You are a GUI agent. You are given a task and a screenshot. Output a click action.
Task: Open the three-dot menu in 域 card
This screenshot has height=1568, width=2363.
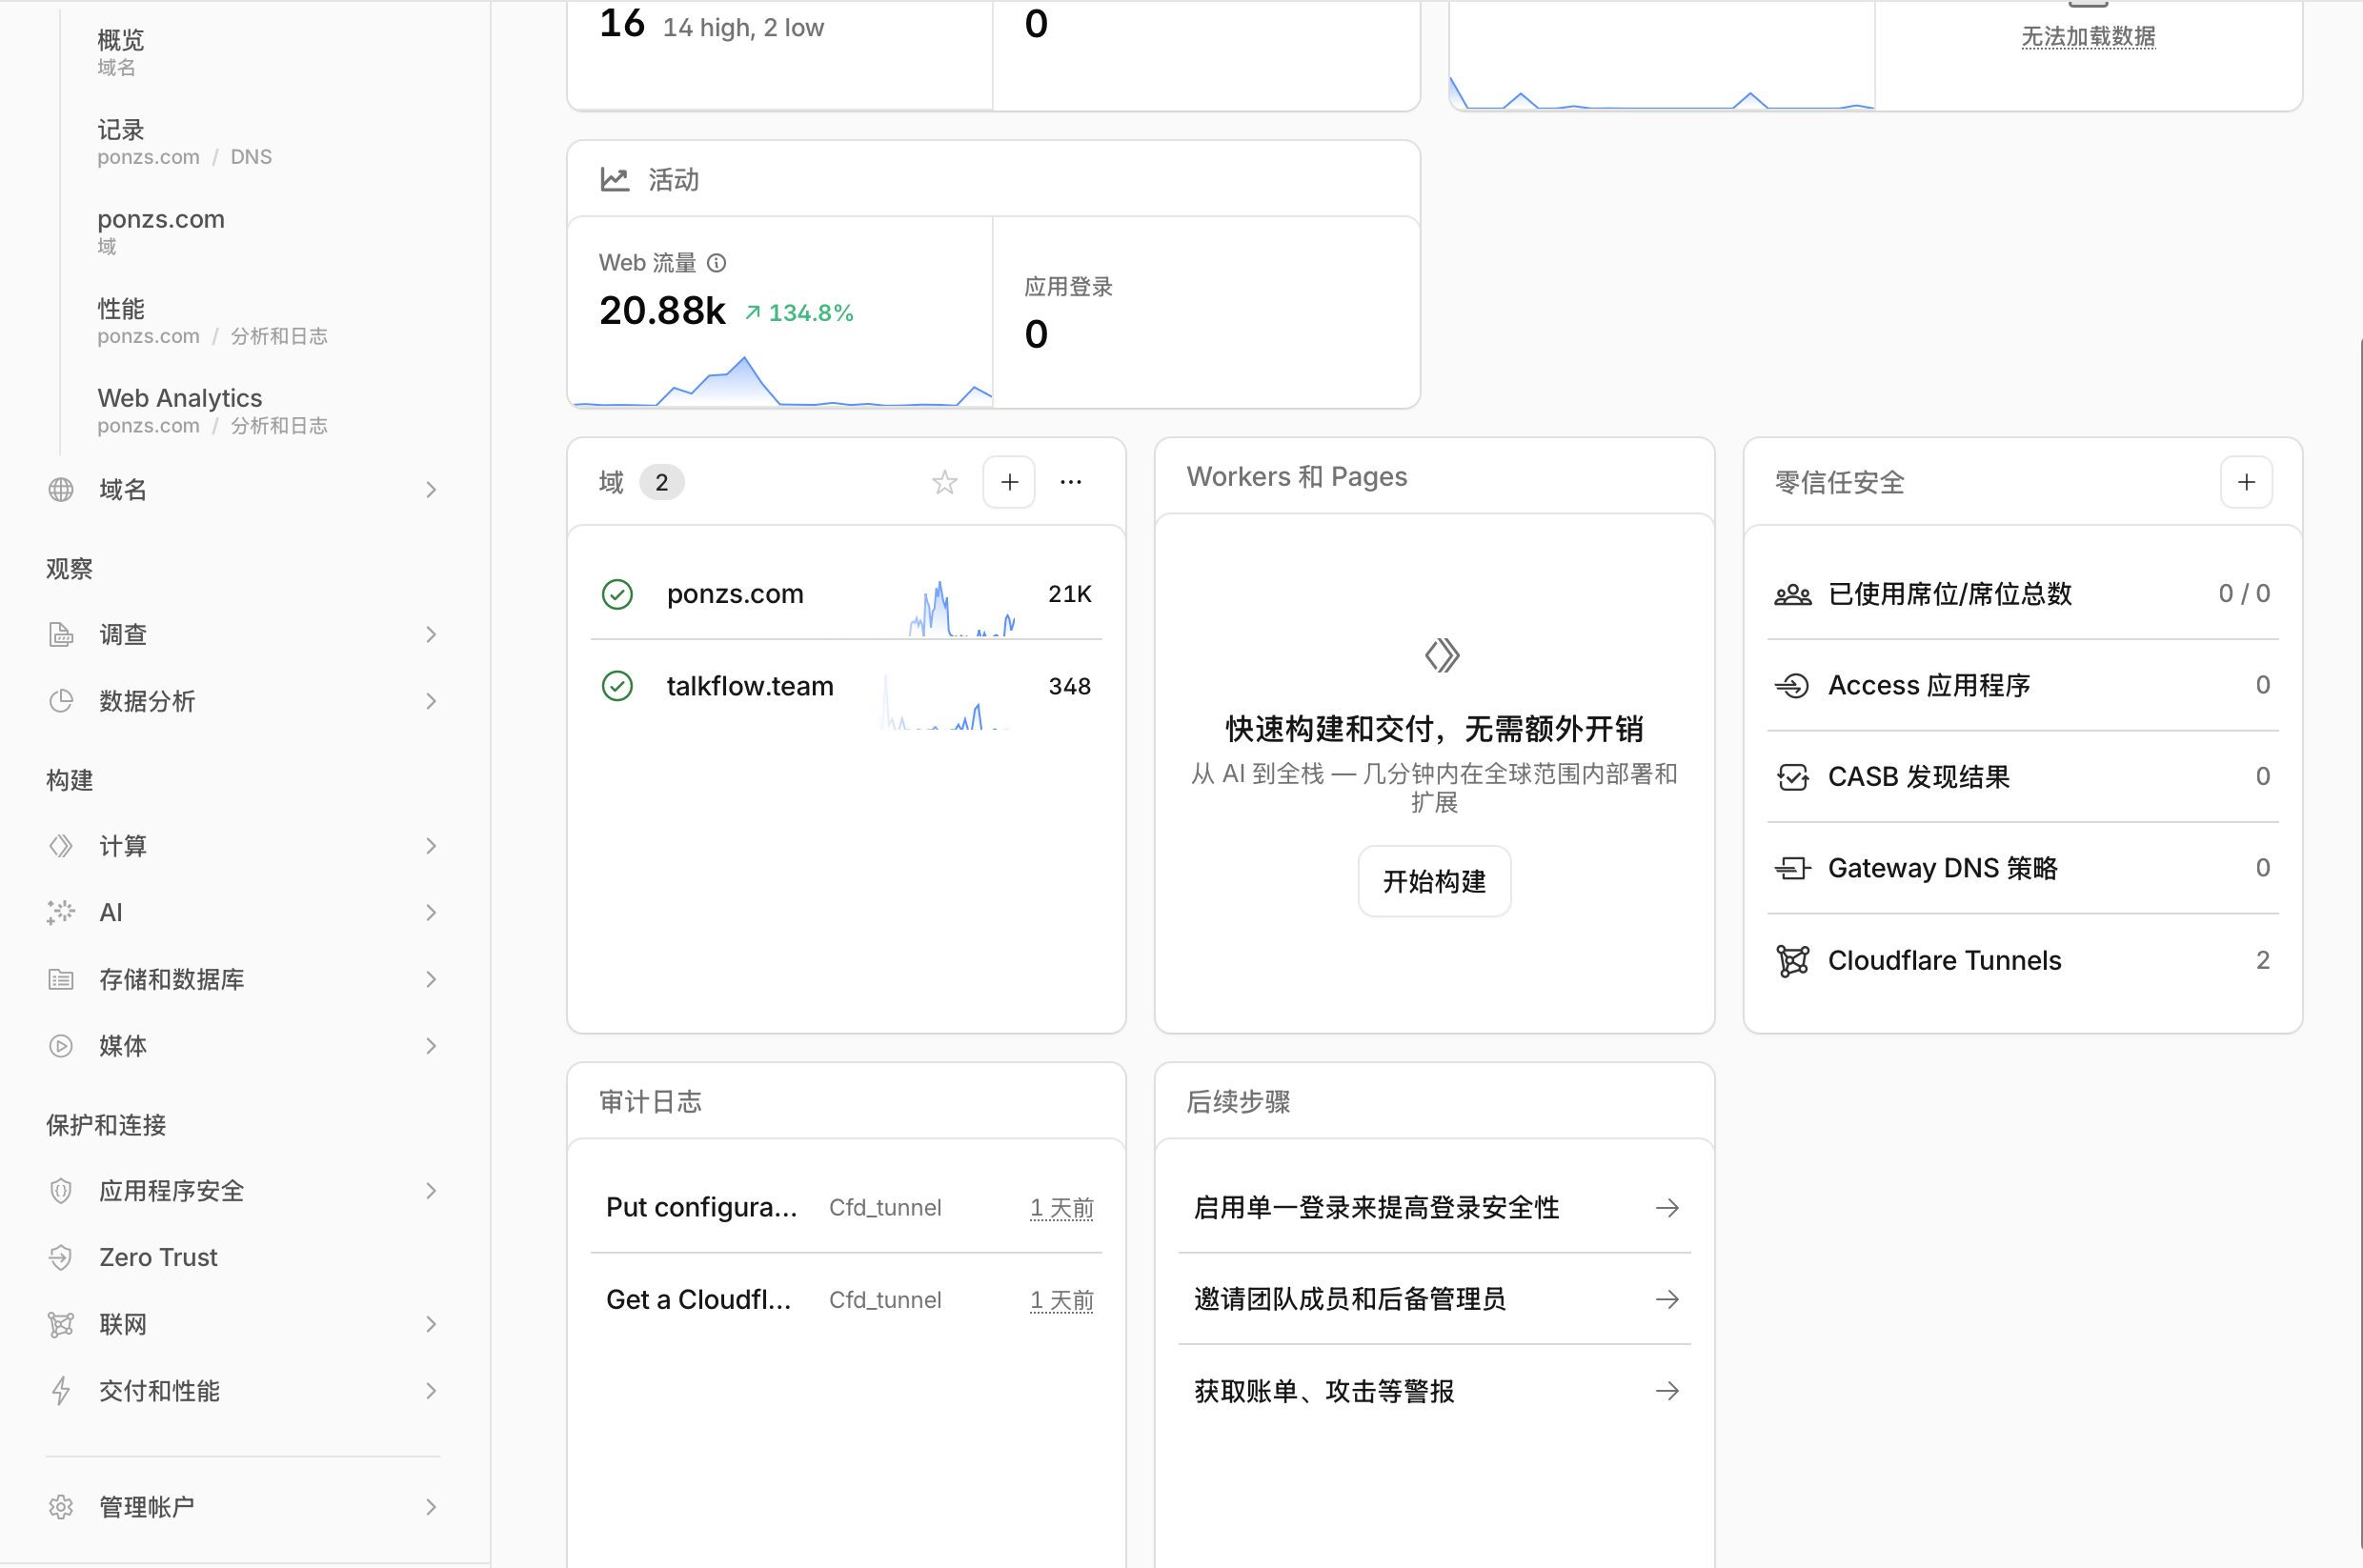point(1071,482)
